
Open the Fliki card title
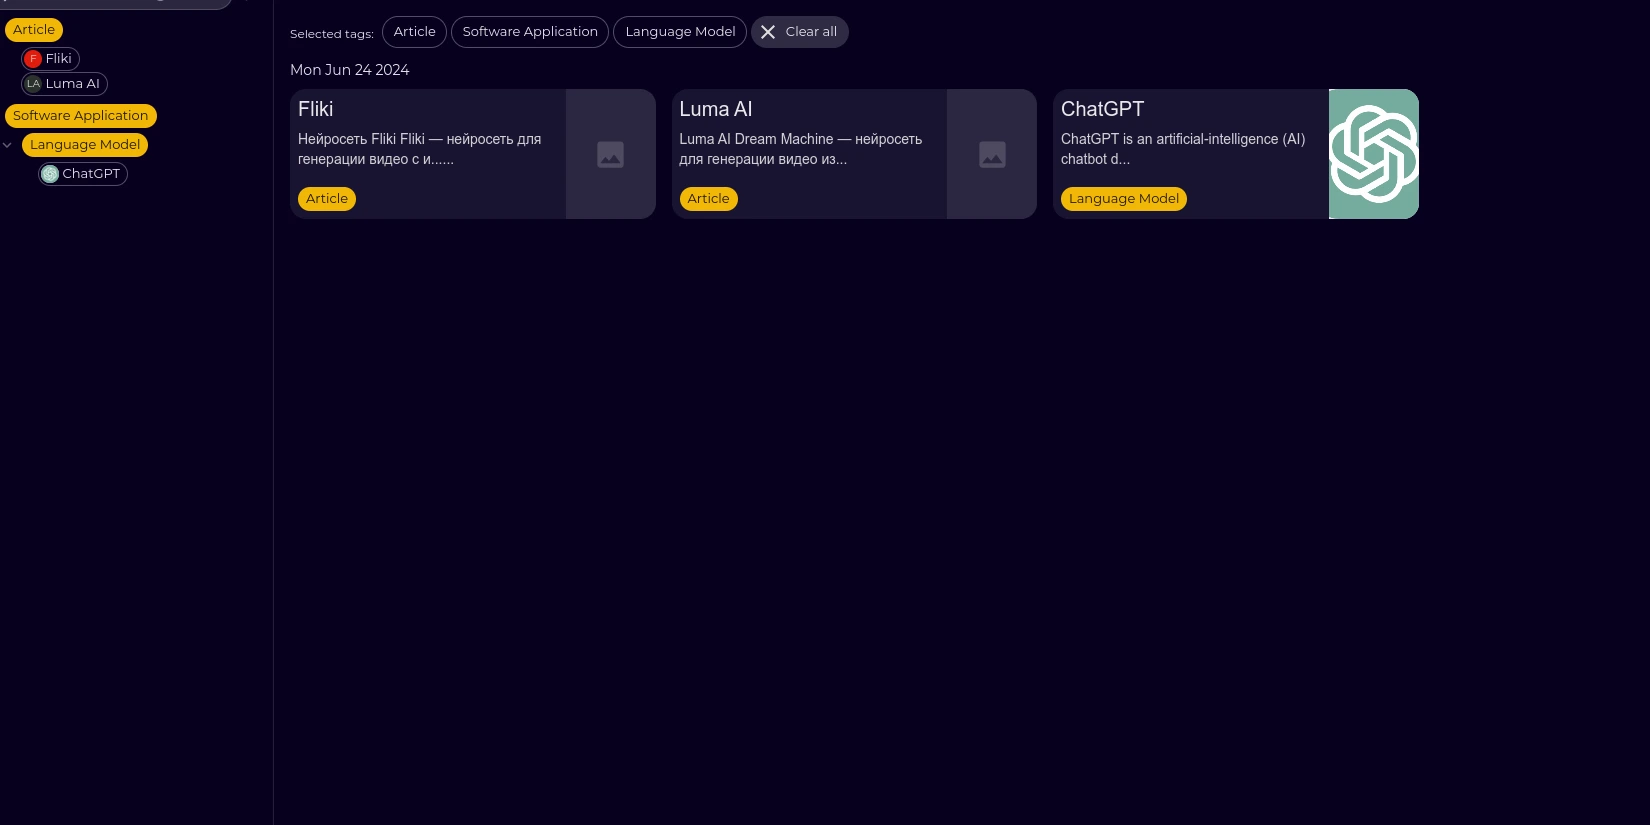click(316, 109)
